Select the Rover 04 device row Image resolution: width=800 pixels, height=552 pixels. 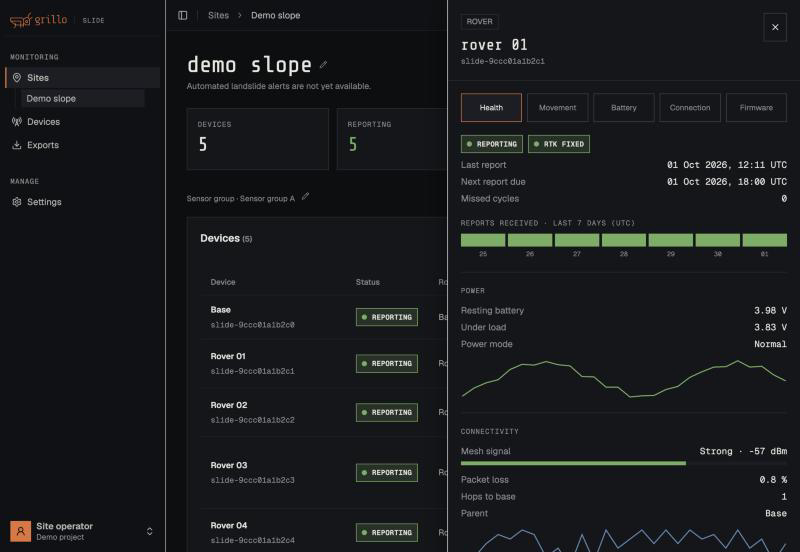click(324, 531)
